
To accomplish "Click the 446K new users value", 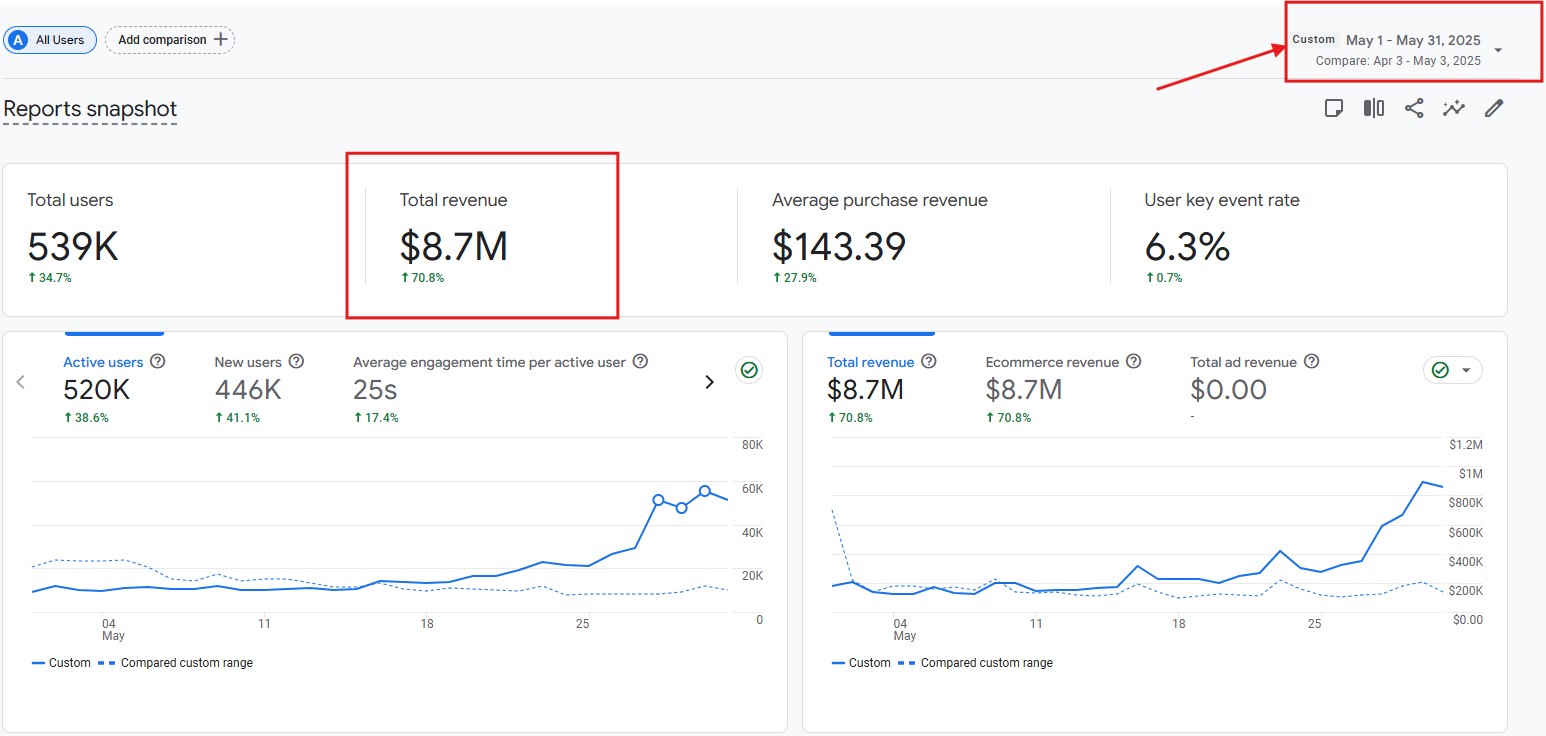I will 248,390.
